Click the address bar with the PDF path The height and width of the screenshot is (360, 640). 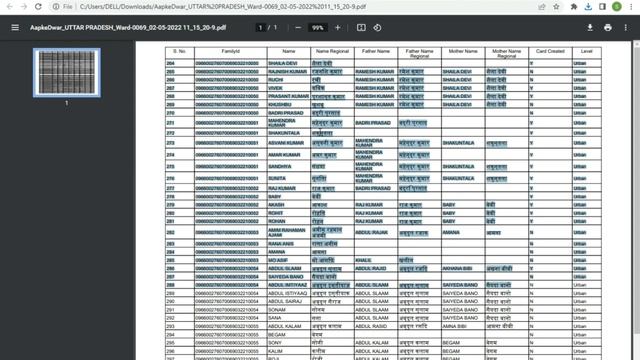[x=222, y=7]
